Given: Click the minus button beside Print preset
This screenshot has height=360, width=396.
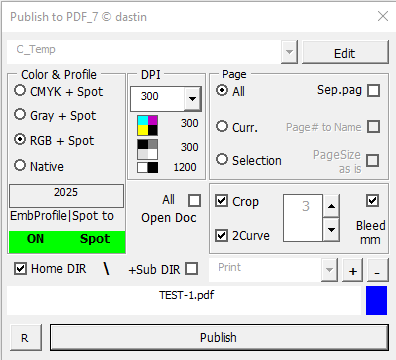Looking at the screenshot, I should (378, 270).
